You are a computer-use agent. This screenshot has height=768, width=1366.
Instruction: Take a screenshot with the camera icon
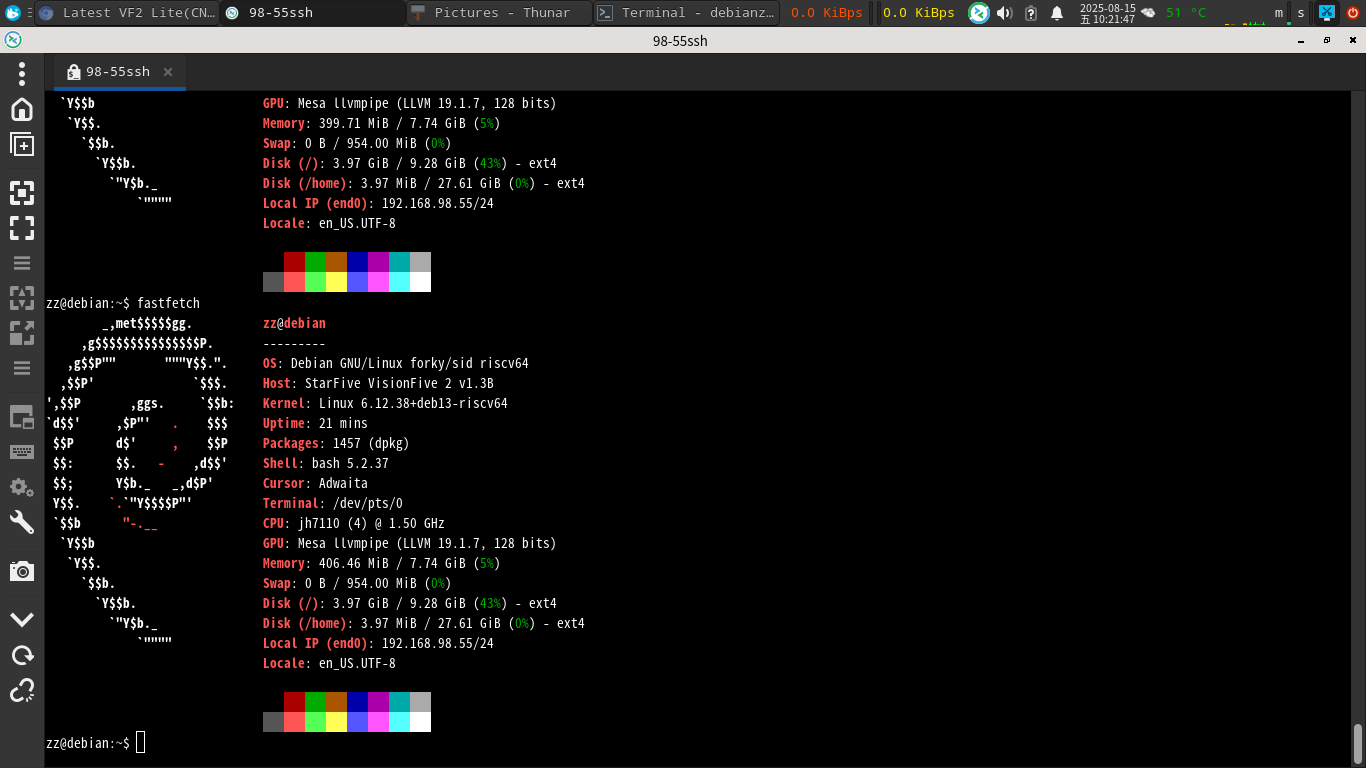[x=22, y=571]
